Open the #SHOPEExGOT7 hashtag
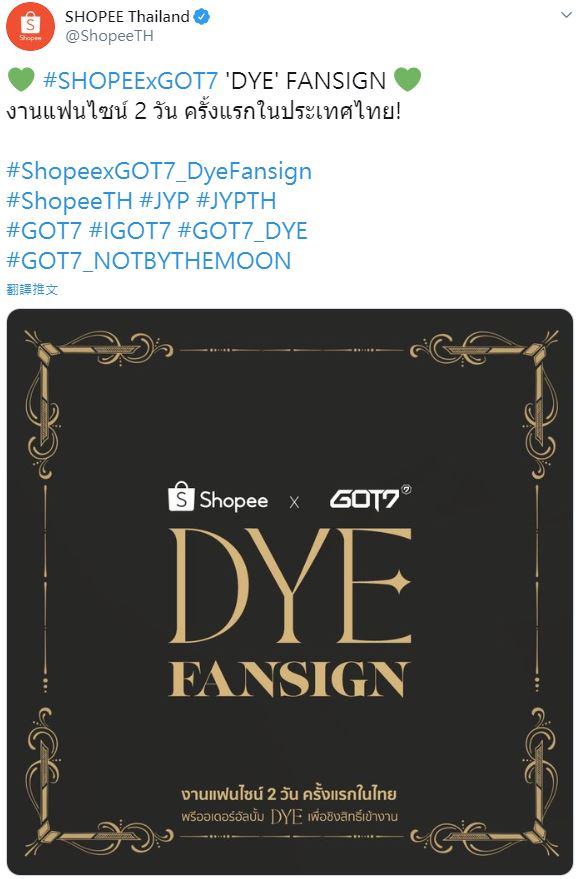The image size is (583, 879). (x=130, y=81)
